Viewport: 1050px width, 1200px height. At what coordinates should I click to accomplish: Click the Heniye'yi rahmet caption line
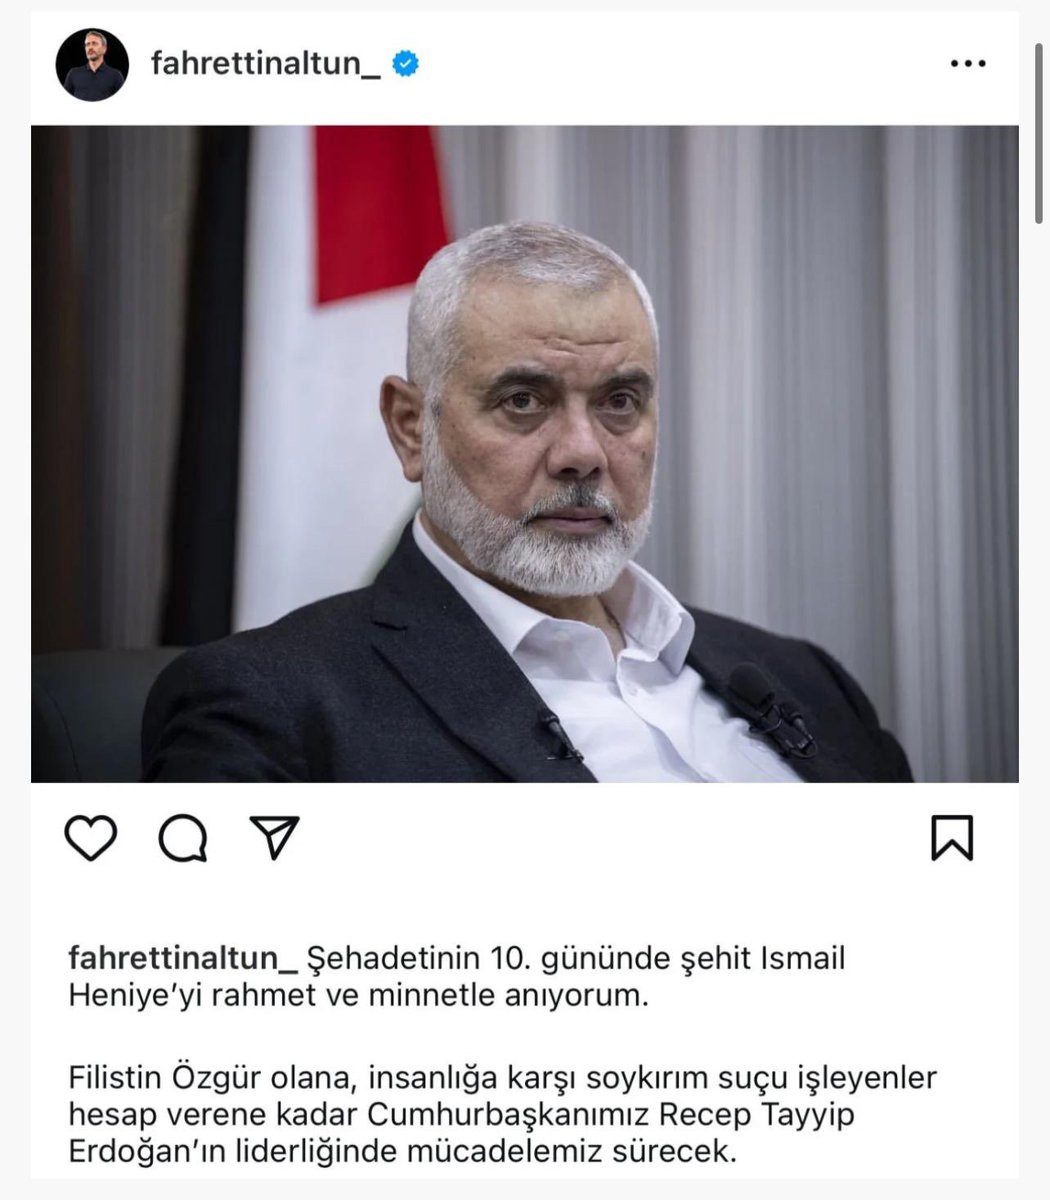tap(359, 996)
